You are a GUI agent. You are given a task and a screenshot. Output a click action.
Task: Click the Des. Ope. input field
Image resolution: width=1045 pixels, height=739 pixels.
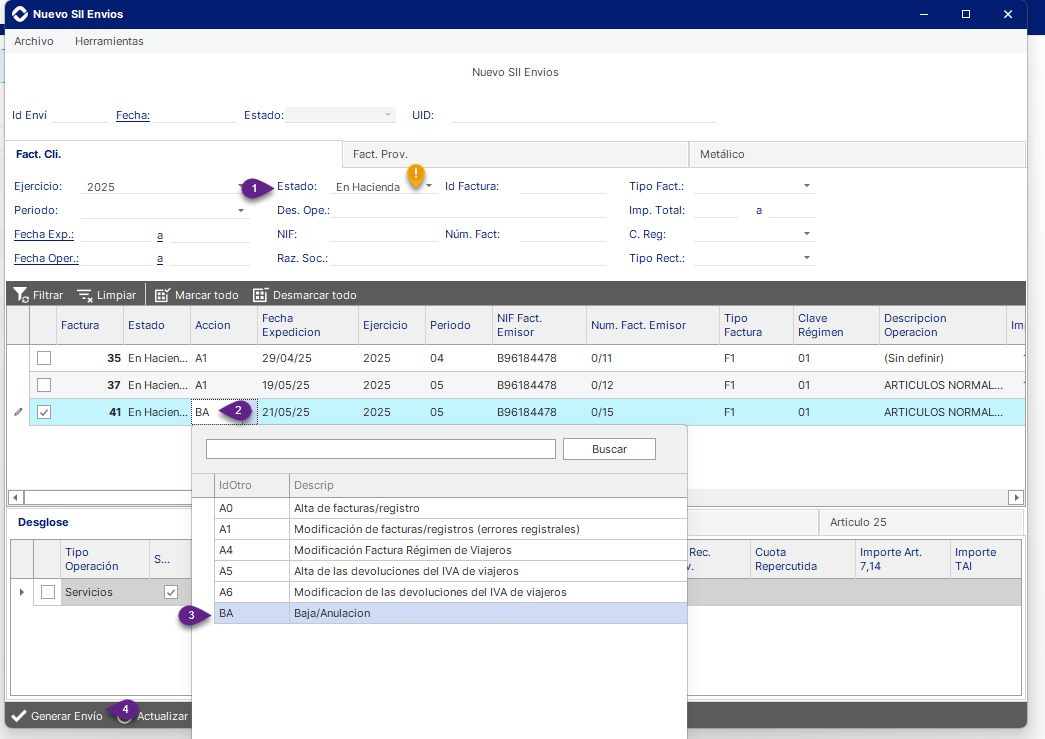pyautogui.click(x=468, y=210)
